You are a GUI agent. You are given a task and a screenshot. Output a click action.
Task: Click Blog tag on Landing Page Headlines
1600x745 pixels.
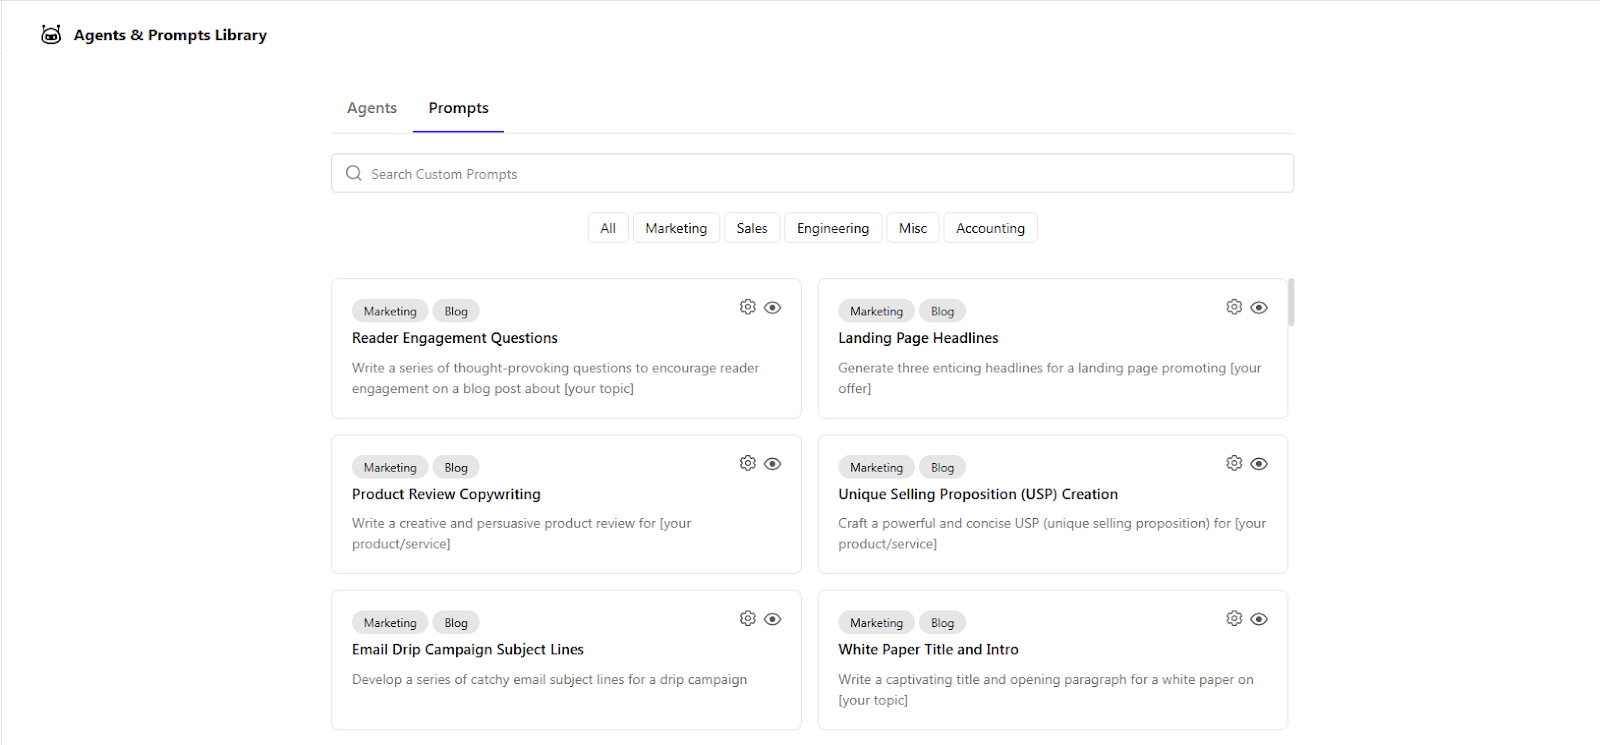coord(942,311)
